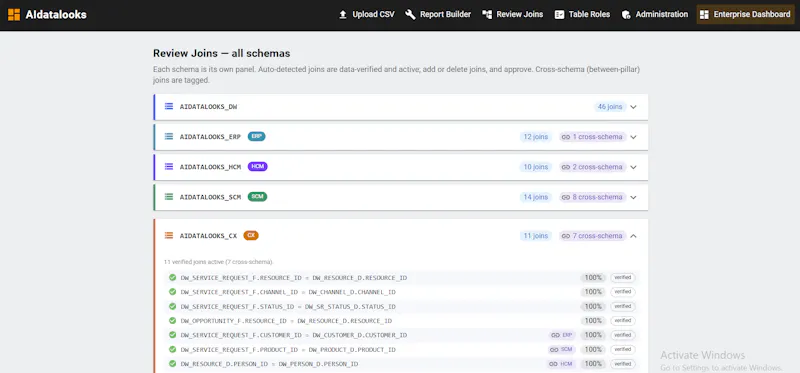Click the 2 cross-schema badge on HCM
800x373 pixels.
[x=592, y=167]
